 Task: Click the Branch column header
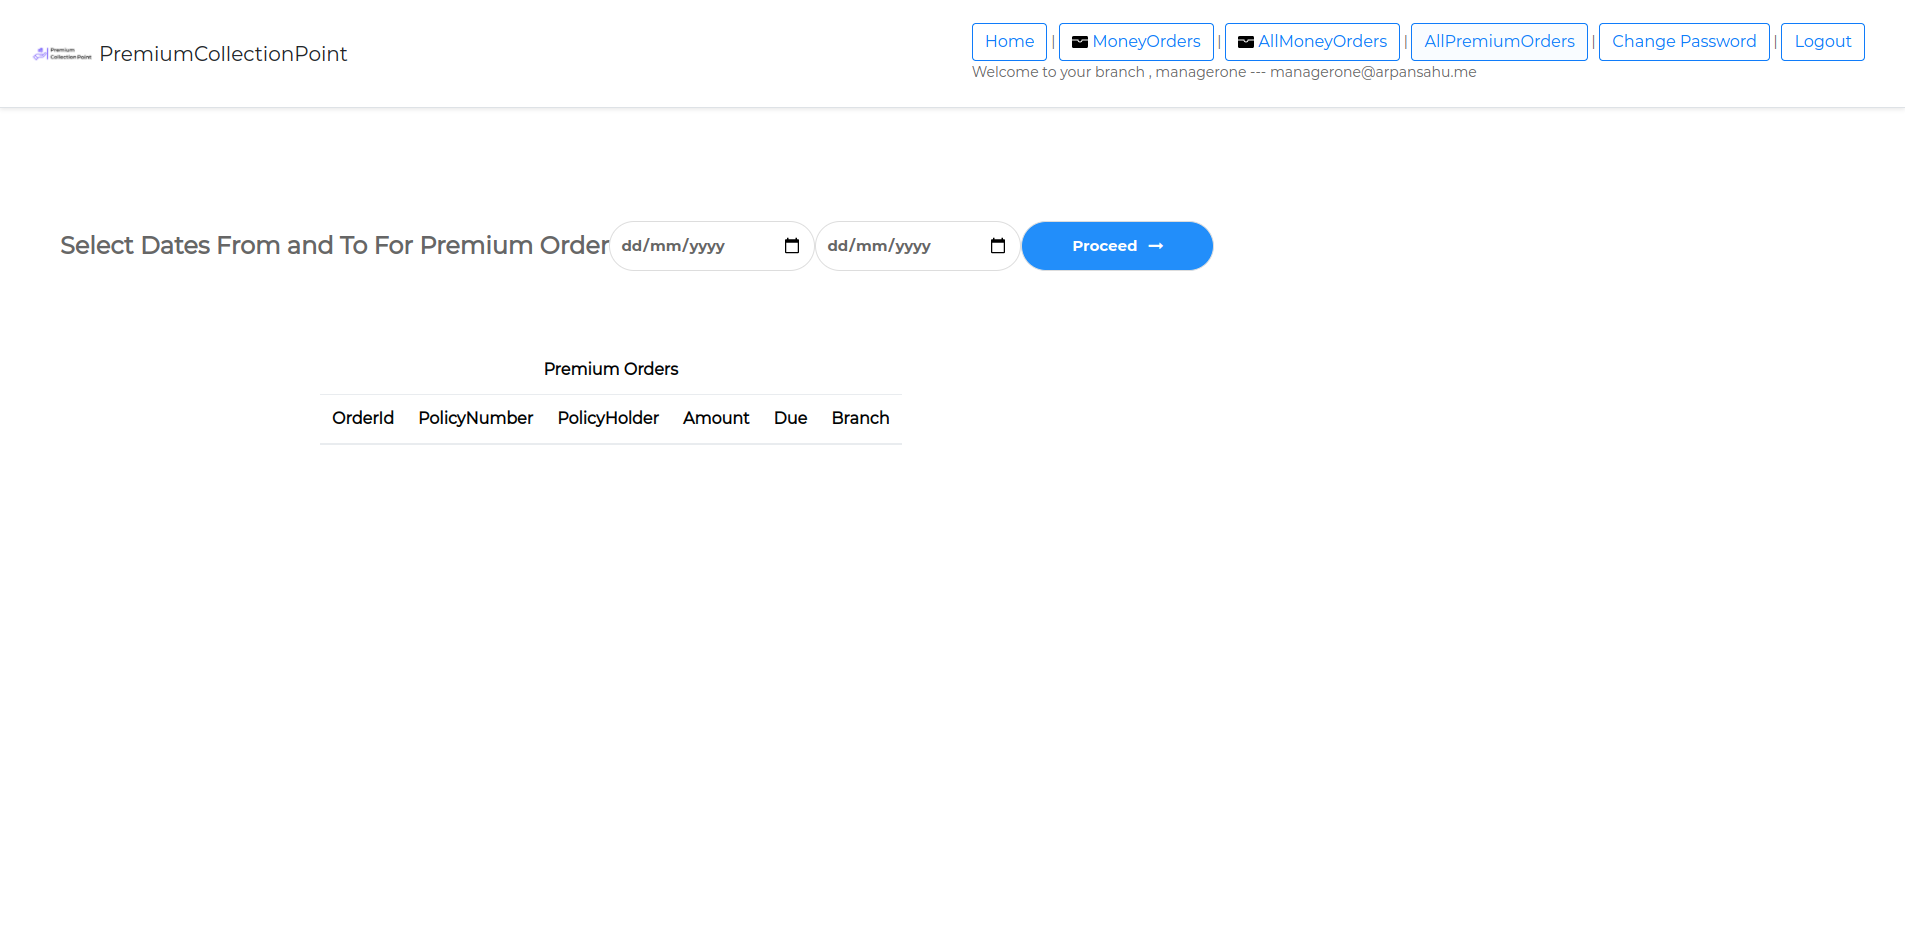pyautogui.click(x=860, y=418)
